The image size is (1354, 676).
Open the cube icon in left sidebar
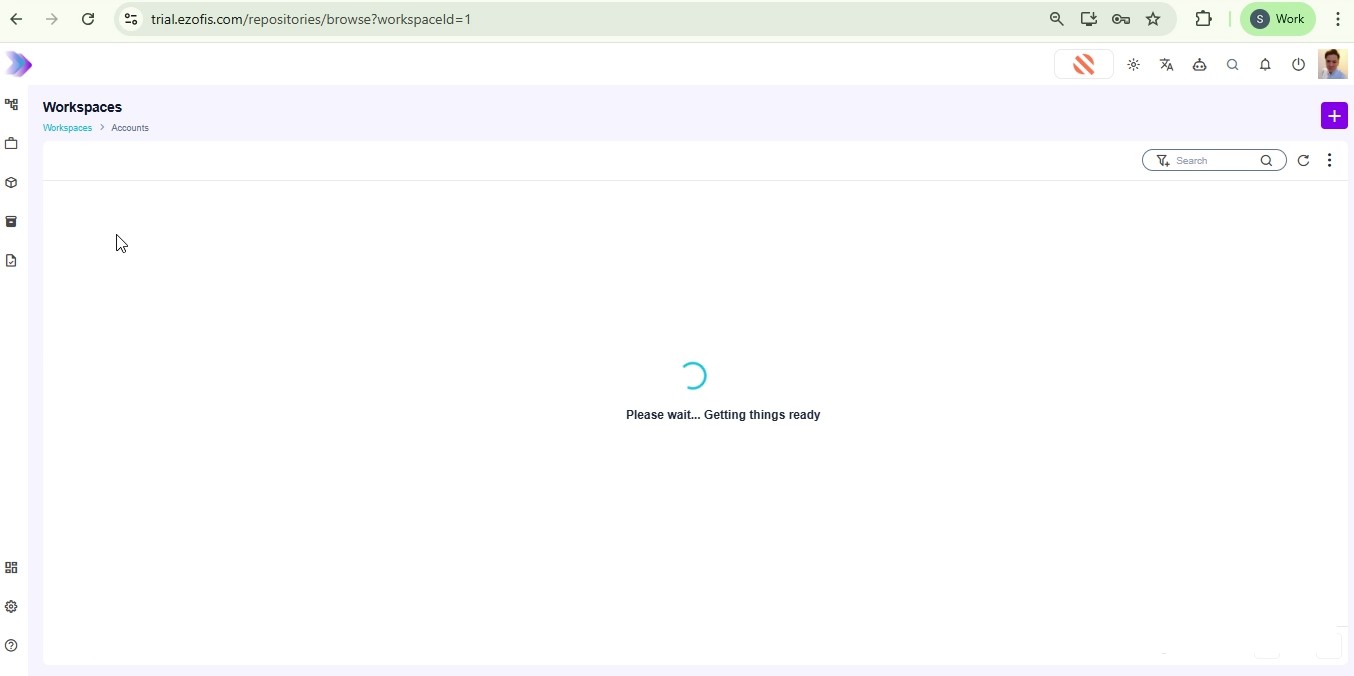pyautogui.click(x=12, y=183)
